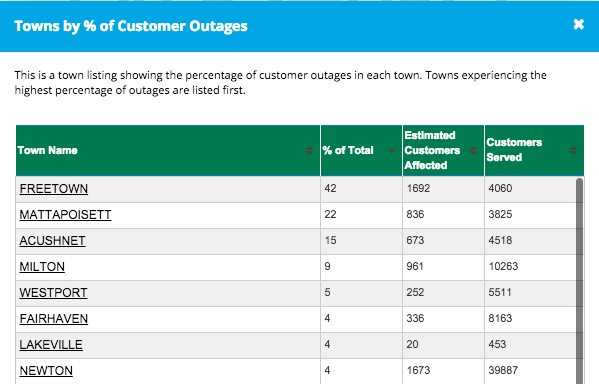Open the NEWTON town link
This screenshot has height=384, width=599.
(x=46, y=371)
